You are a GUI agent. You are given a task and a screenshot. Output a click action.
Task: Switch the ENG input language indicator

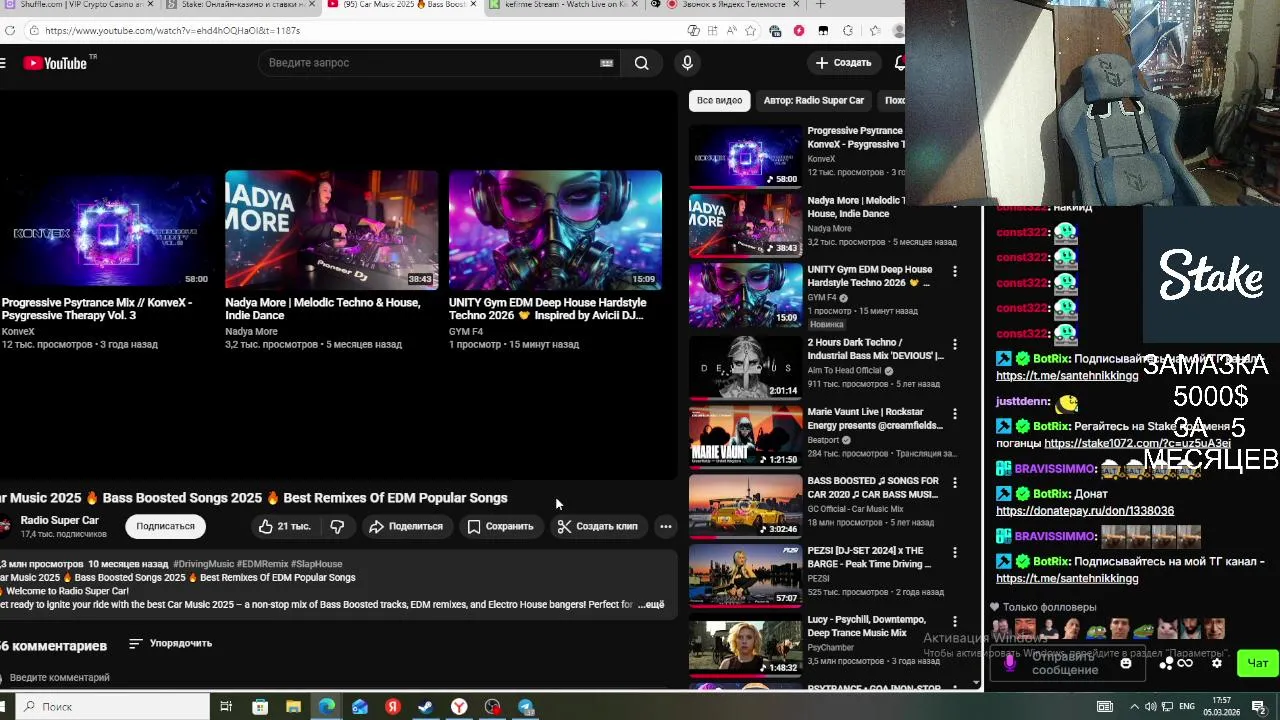[1187, 707]
